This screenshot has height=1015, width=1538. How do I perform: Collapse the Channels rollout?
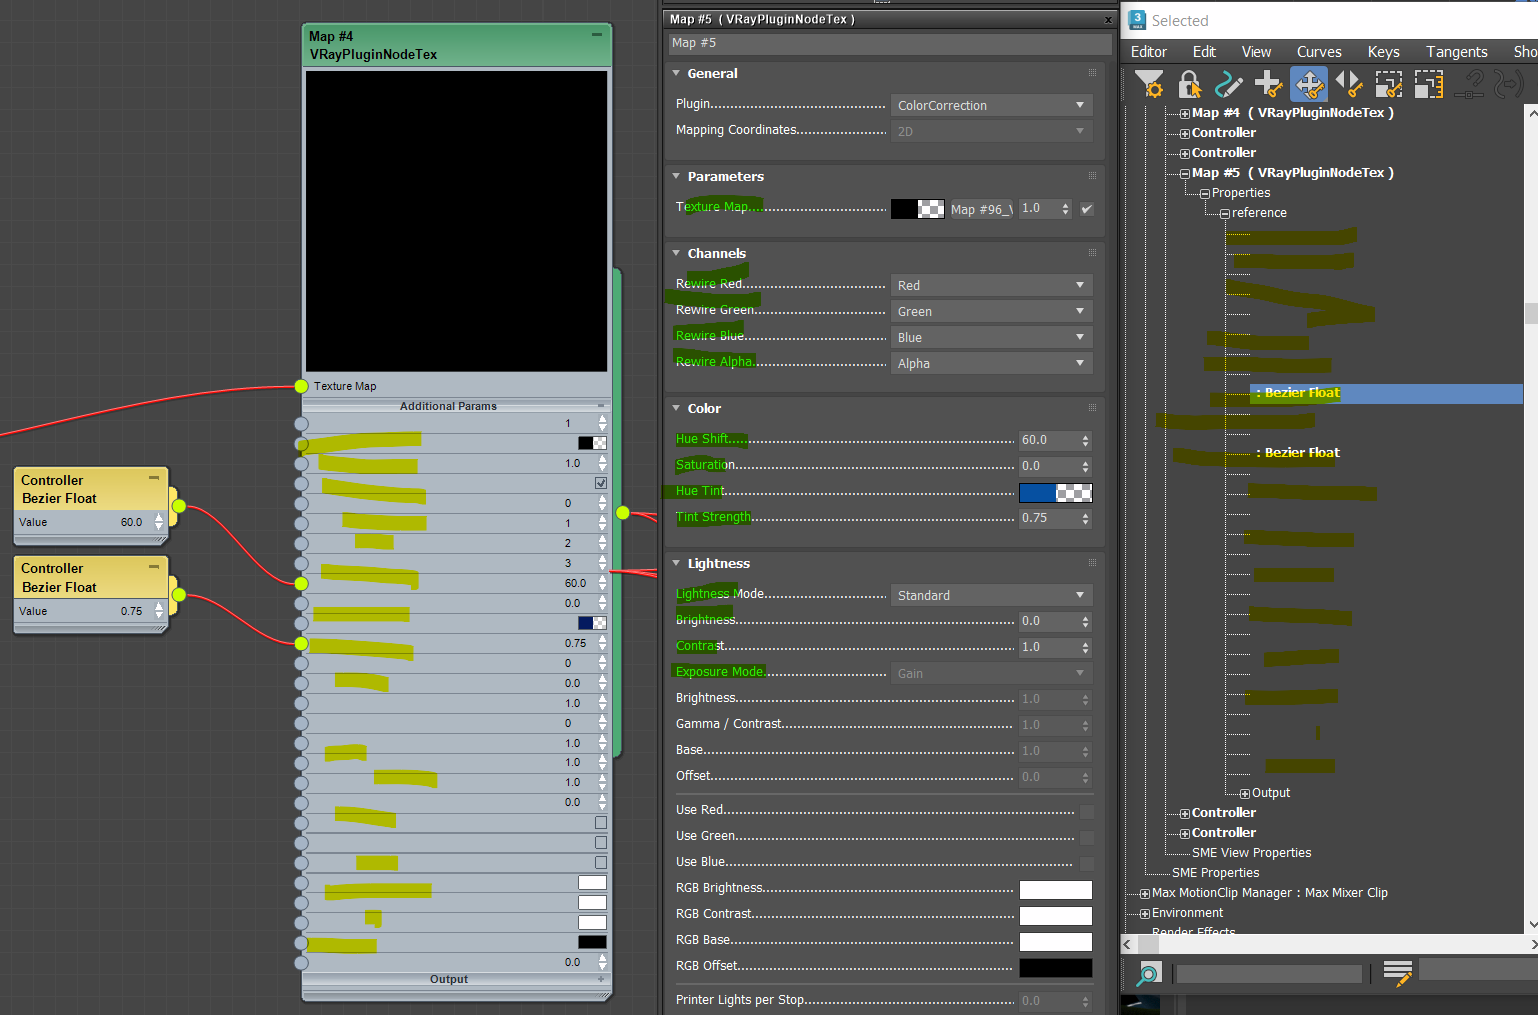click(677, 253)
